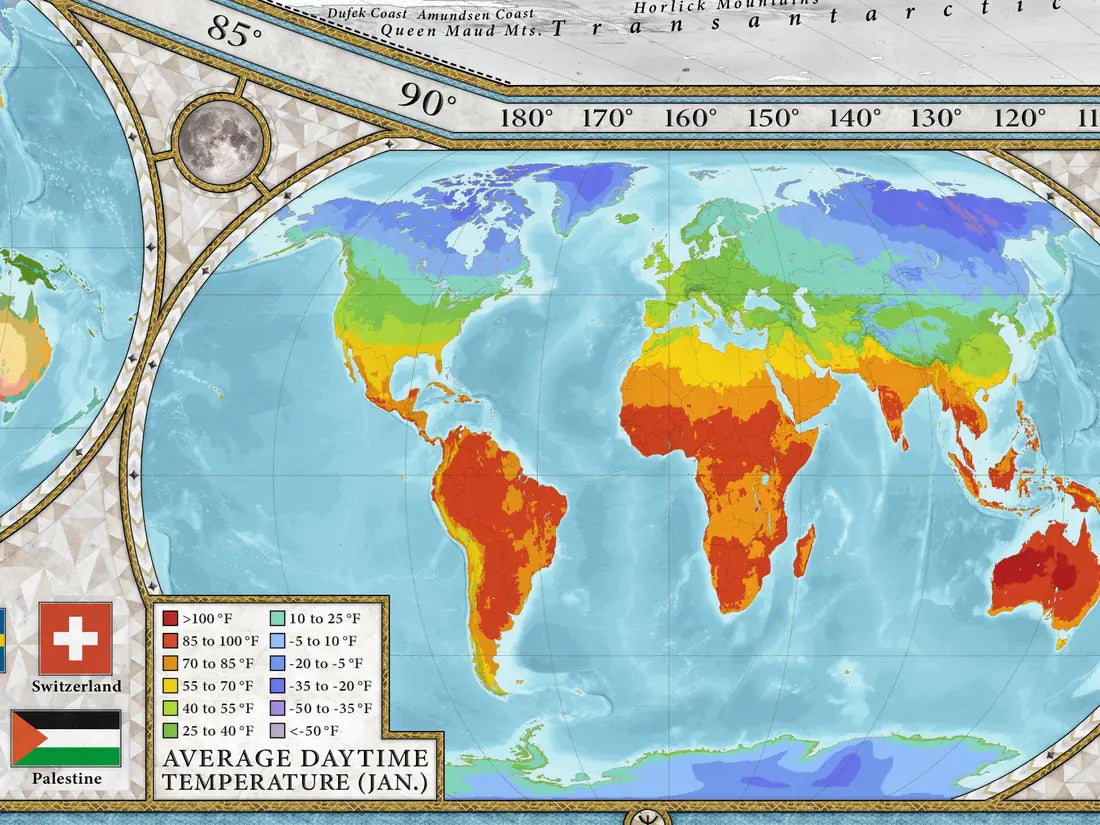Click the 120° longitude label
Viewport: 1100px width, 825px height.
1019,117
